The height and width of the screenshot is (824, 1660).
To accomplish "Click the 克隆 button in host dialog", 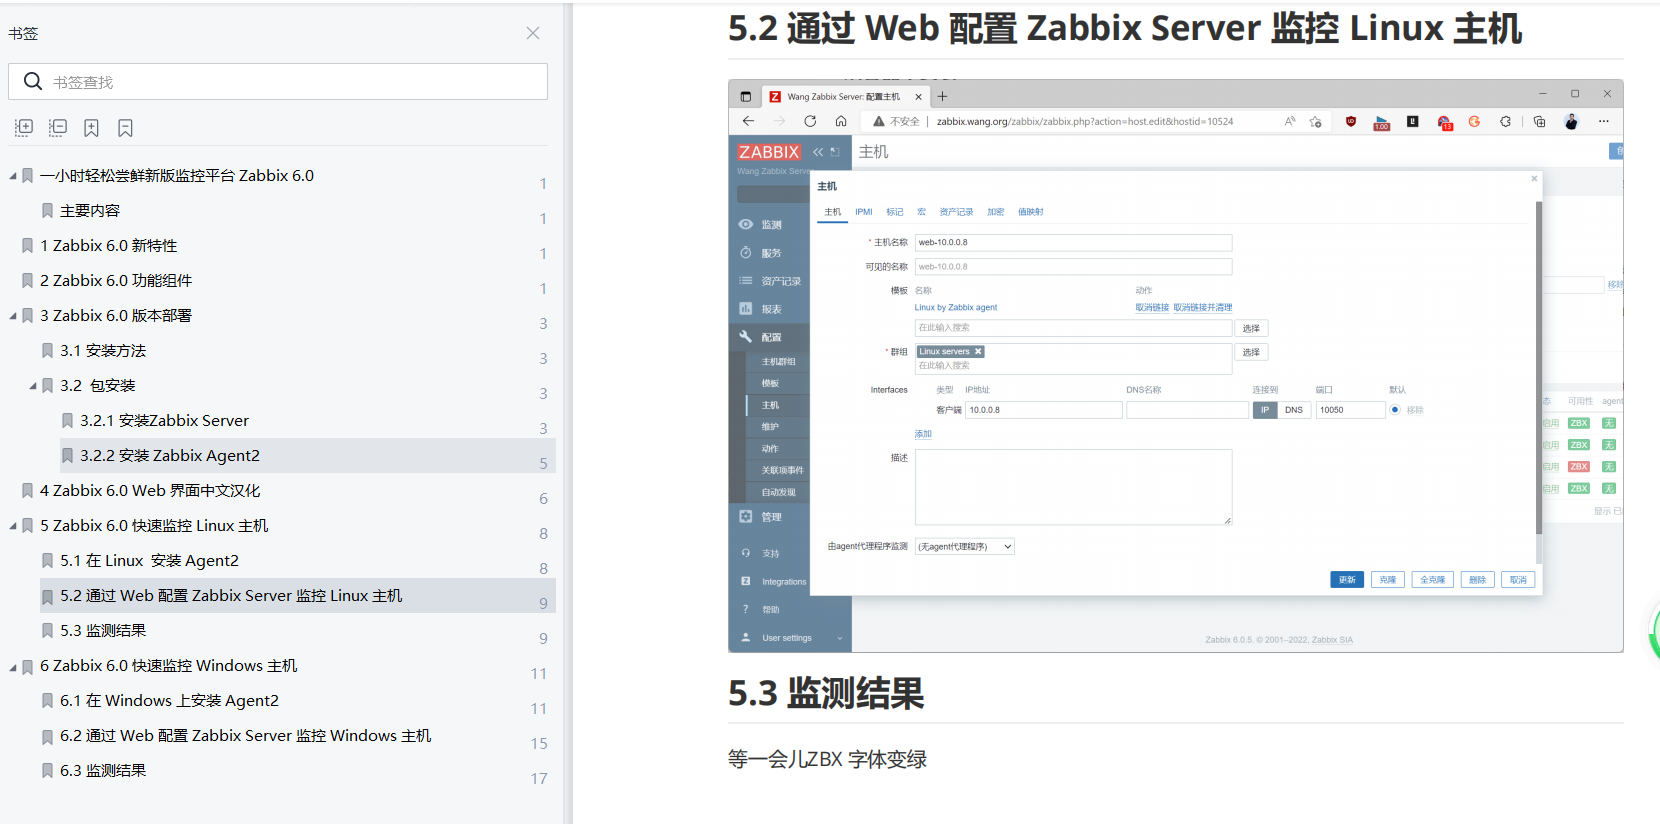I will pyautogui.click(x=1388, y=580).
